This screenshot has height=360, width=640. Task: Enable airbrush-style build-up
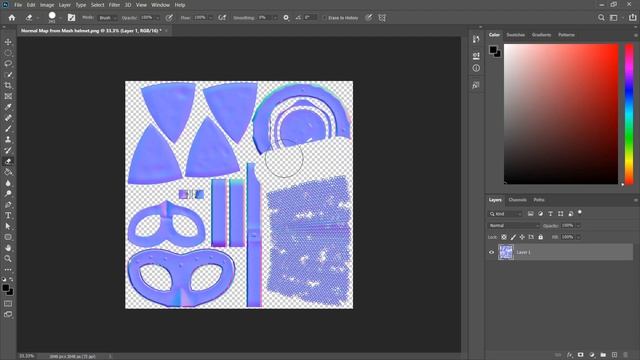click(x=222, y=18)
